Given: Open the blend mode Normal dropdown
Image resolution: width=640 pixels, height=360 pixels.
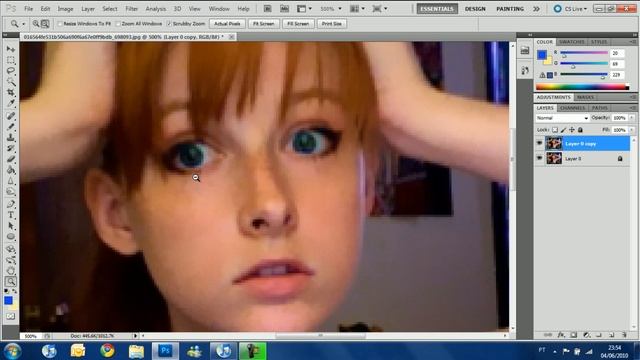Looking at the screenshot, I should coord(562,118).
